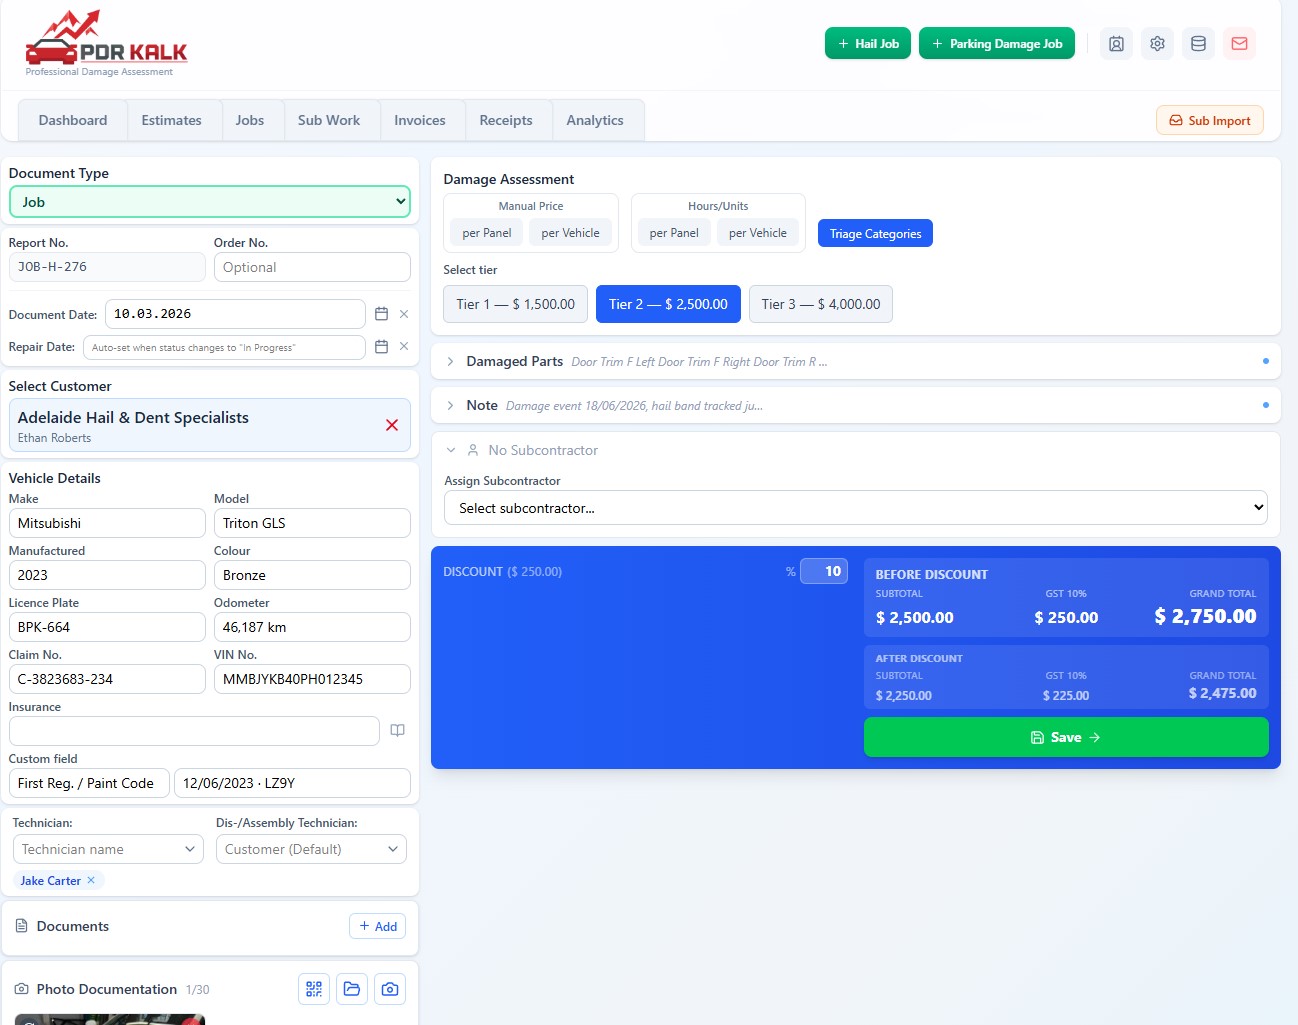Open Dis-/Assembly Technician dropdown
The height and width of the screenshot is (1025, 1298).
[311, 849]
